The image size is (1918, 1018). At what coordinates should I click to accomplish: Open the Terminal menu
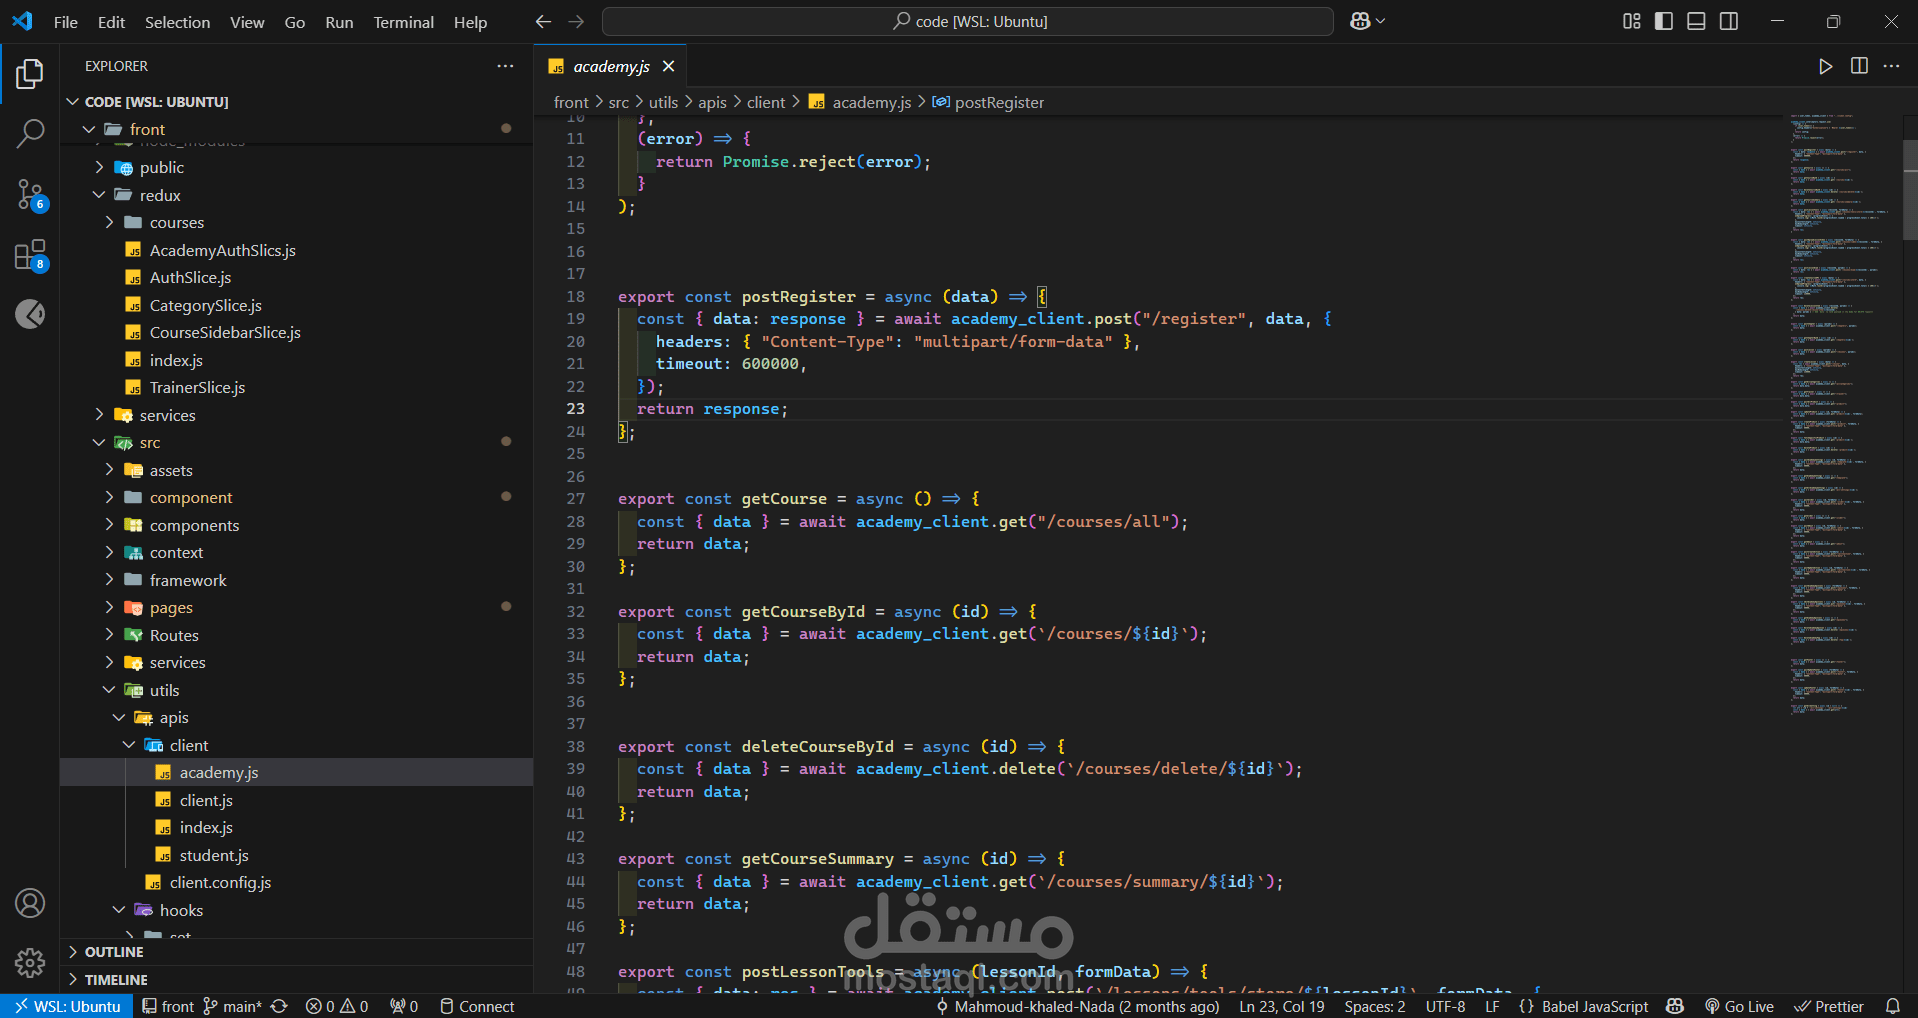[x=404, y=22]
